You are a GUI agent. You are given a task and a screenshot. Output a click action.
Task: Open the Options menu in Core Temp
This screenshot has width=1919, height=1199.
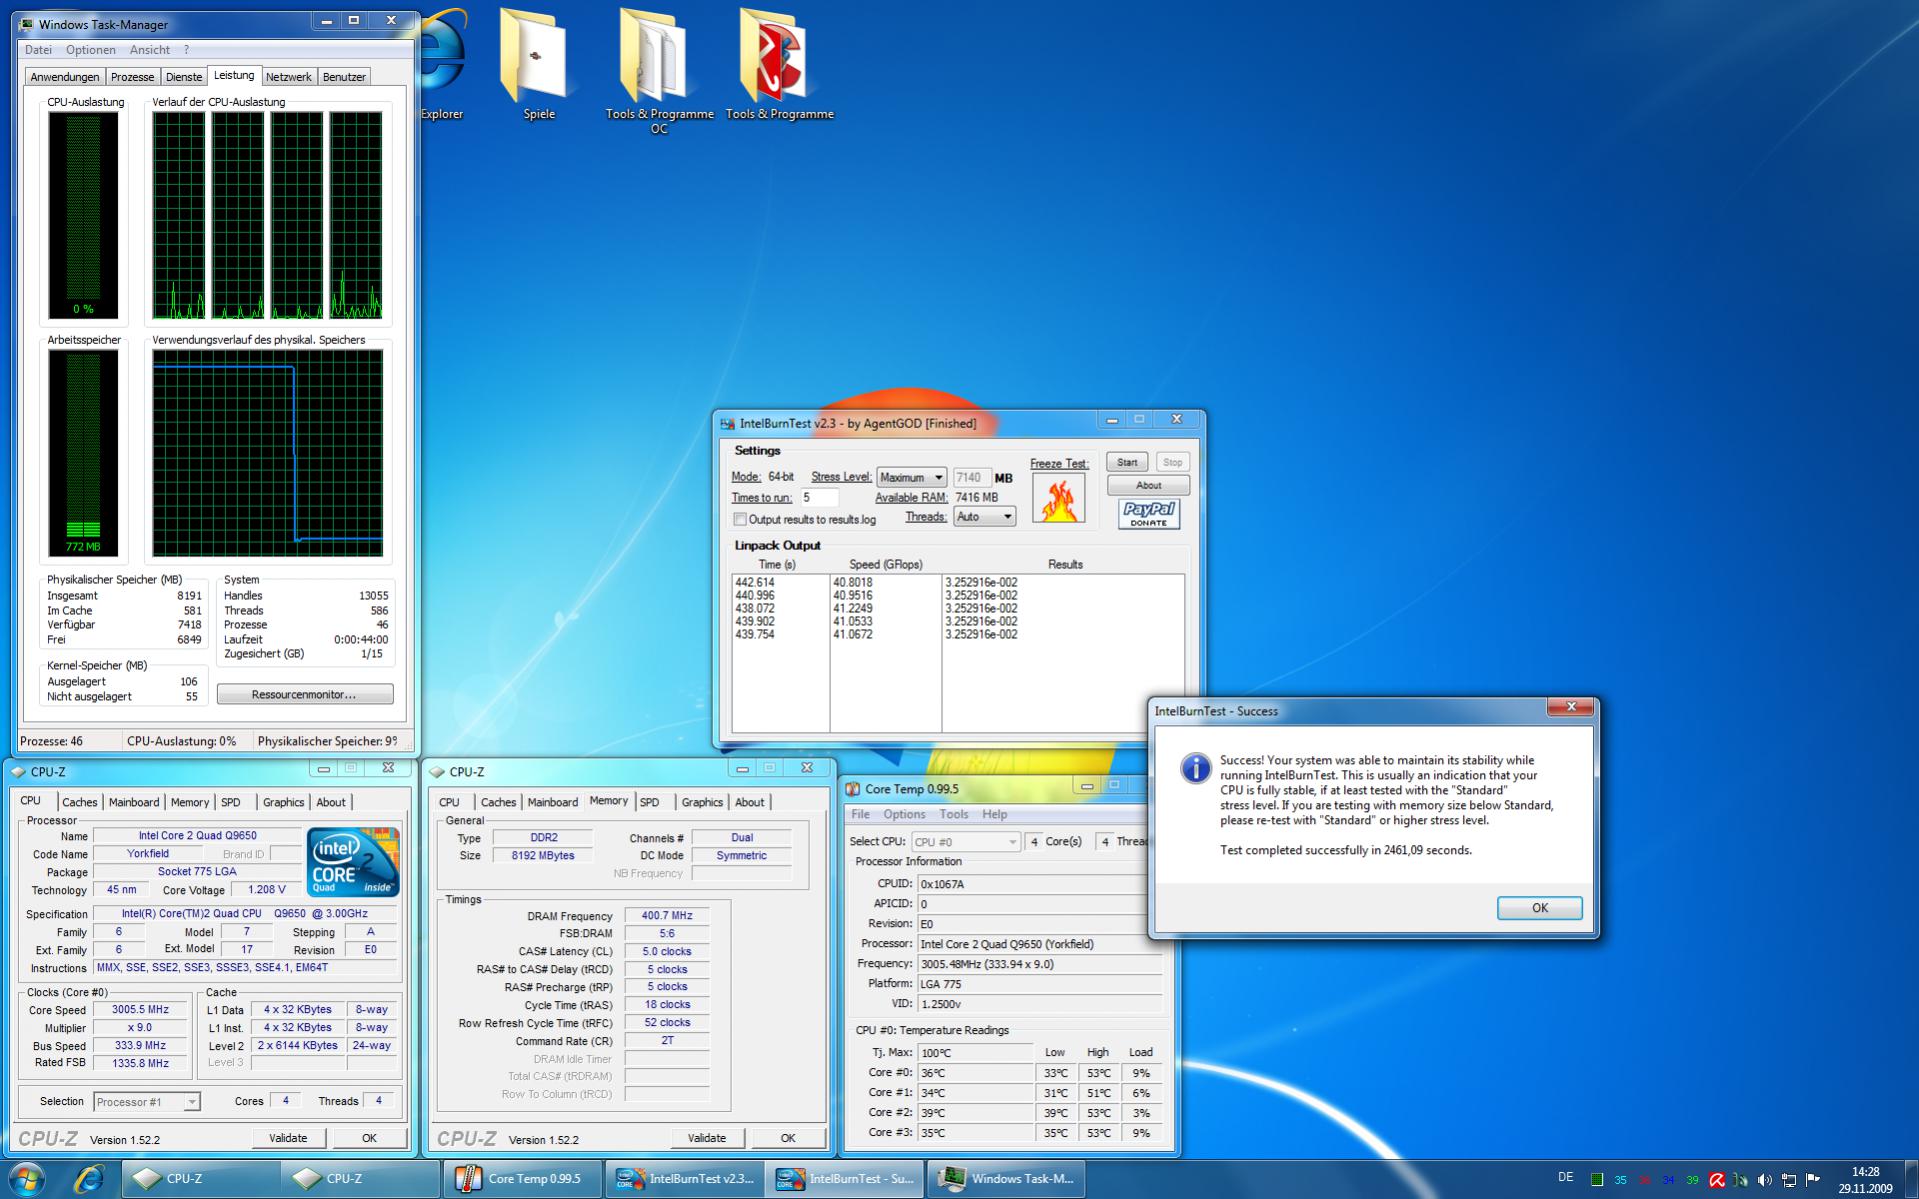click(904, 814)
